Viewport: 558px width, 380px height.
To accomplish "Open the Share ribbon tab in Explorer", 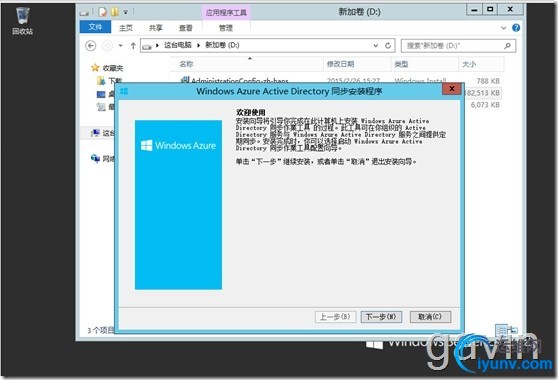I will 156,28.
